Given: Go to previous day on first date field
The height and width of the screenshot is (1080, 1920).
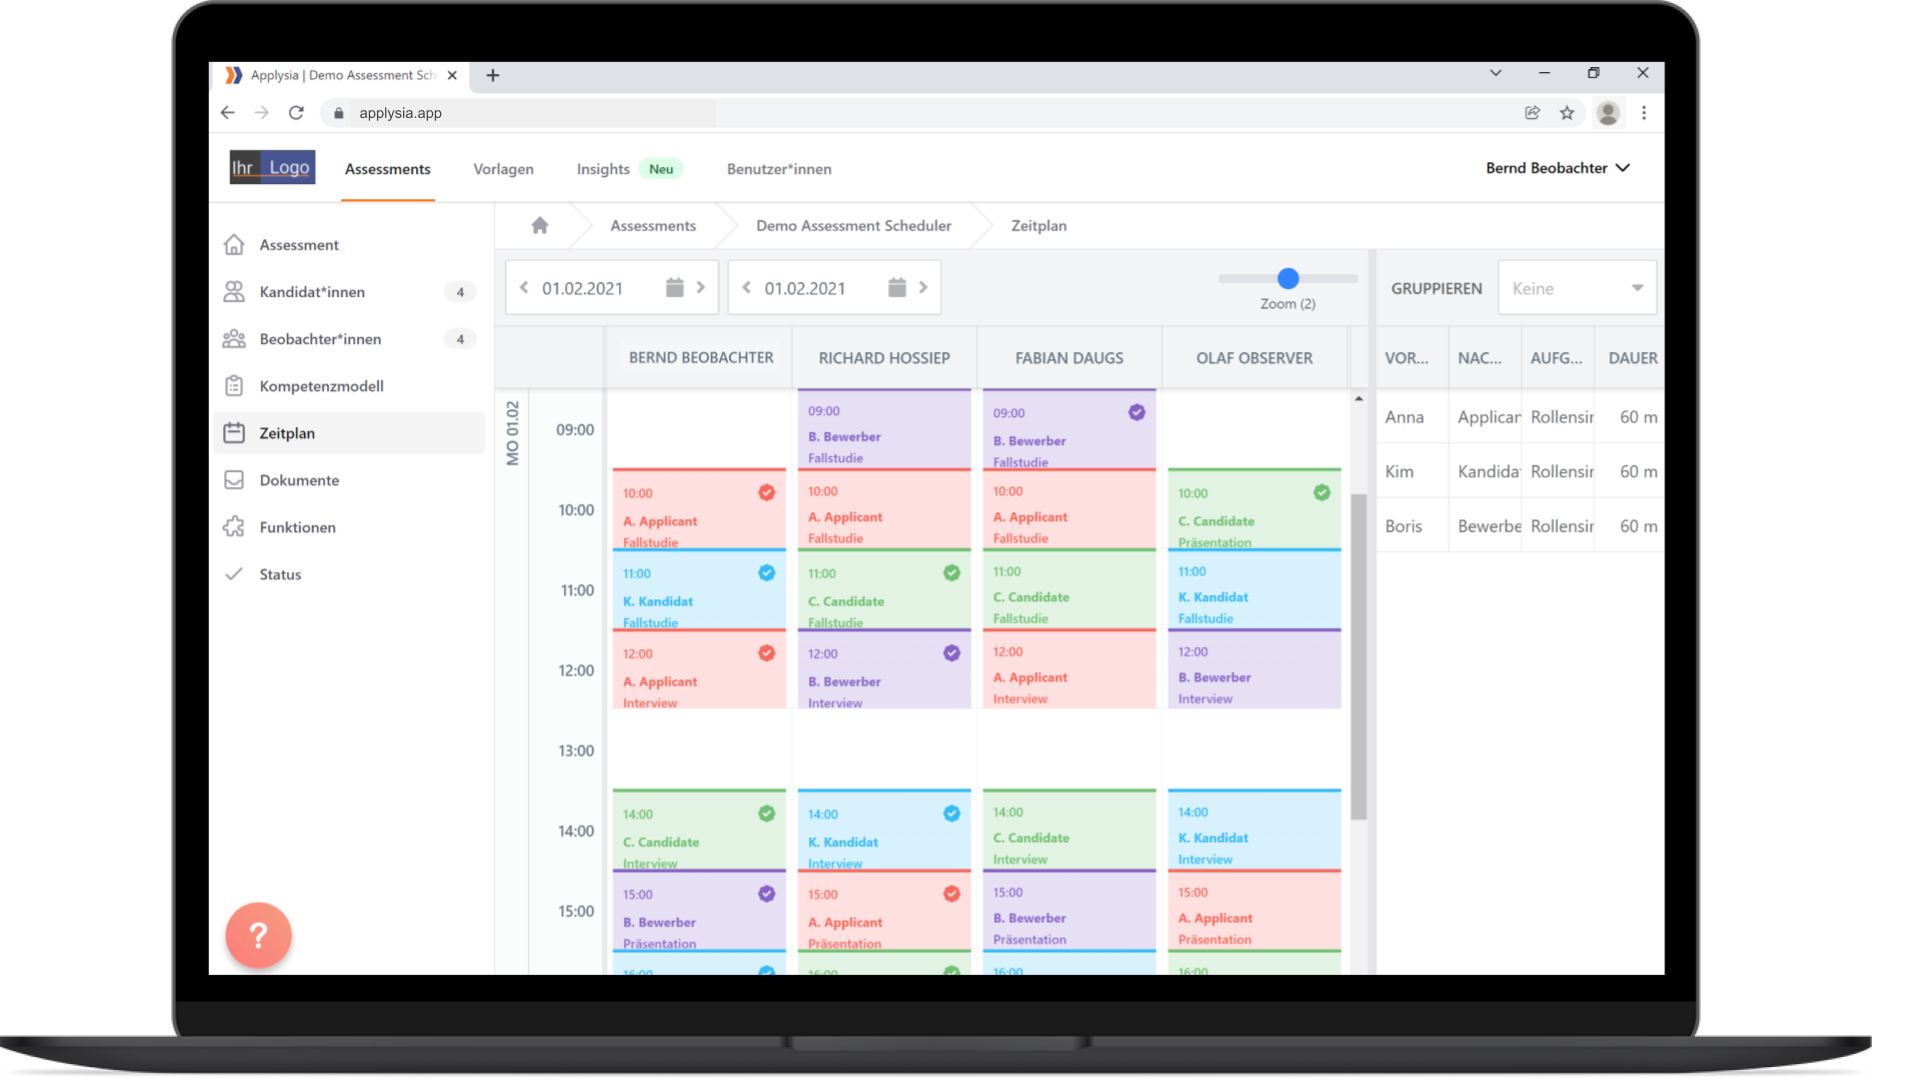Looking at the screenshot, I should click(524, 288).
